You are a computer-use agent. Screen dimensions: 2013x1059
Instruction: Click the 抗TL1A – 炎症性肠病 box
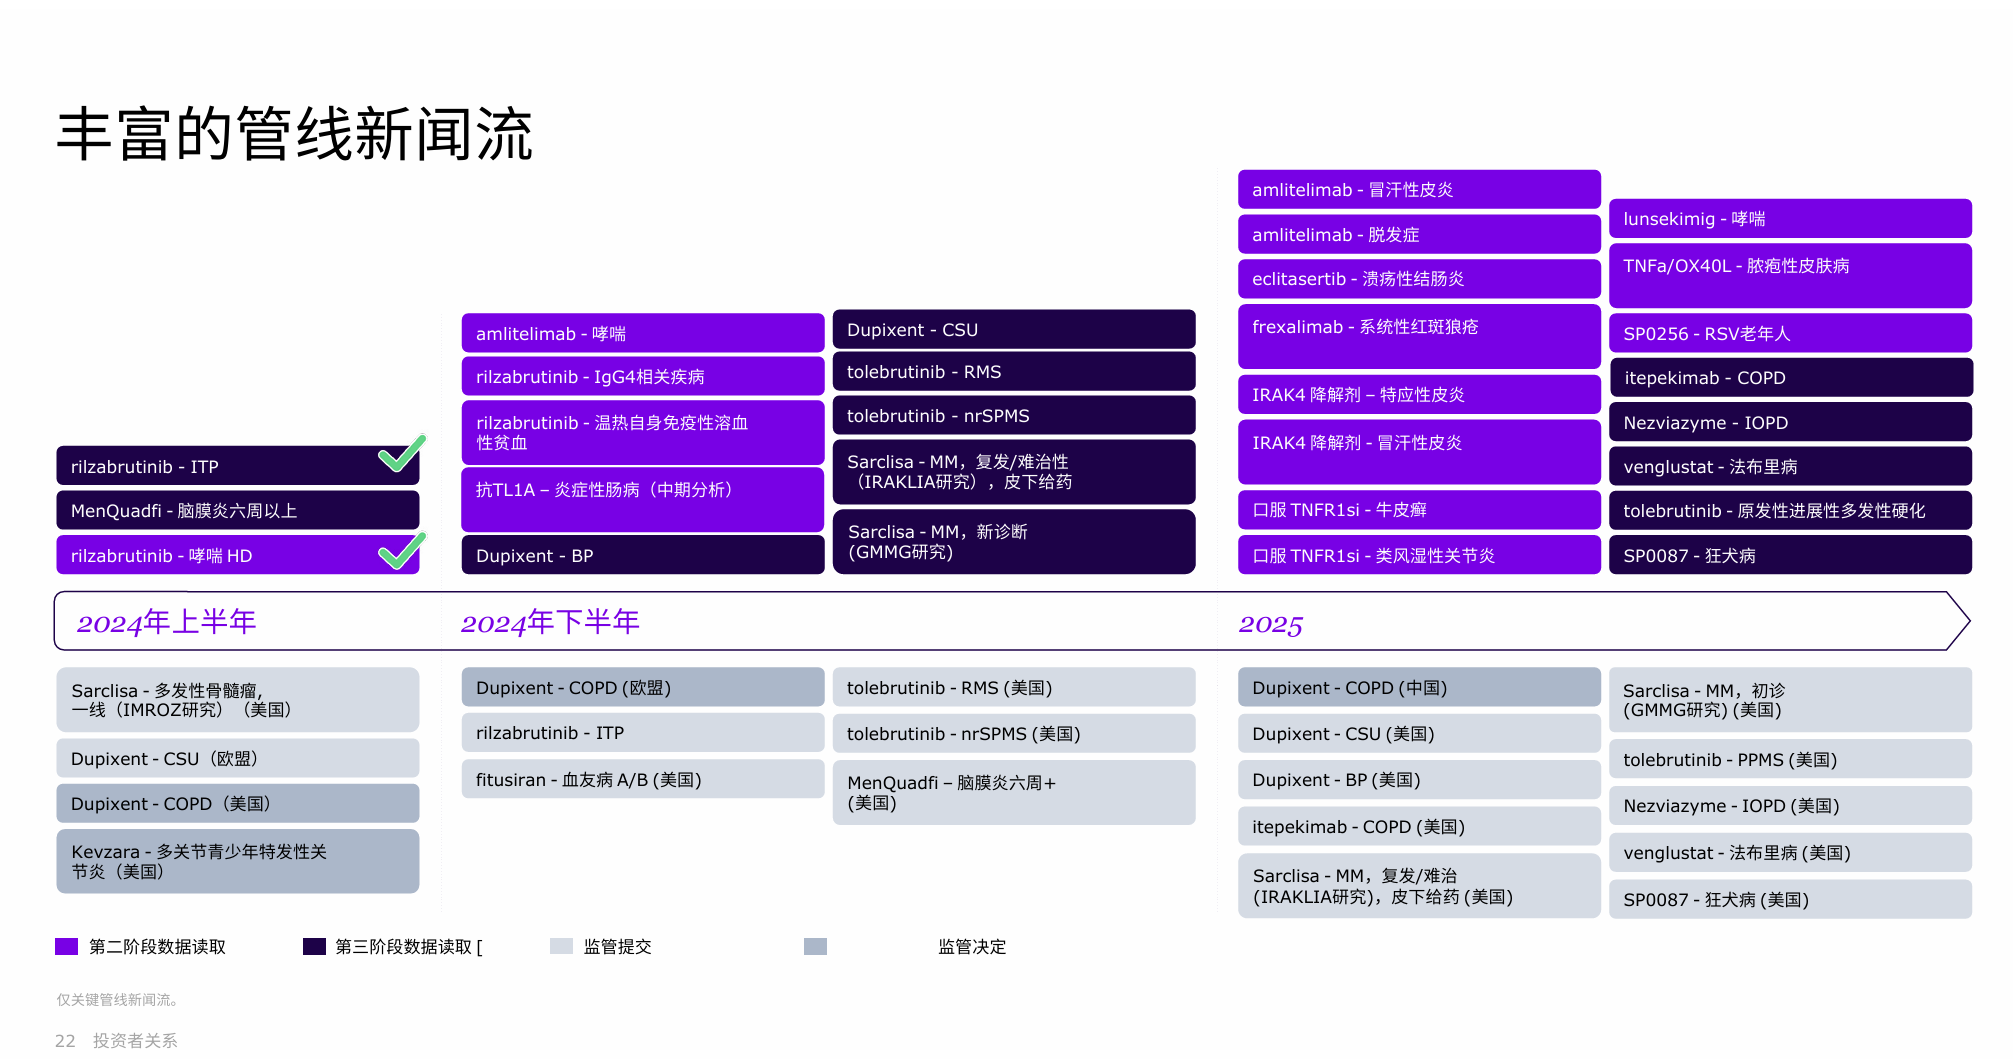click(643, 499)
